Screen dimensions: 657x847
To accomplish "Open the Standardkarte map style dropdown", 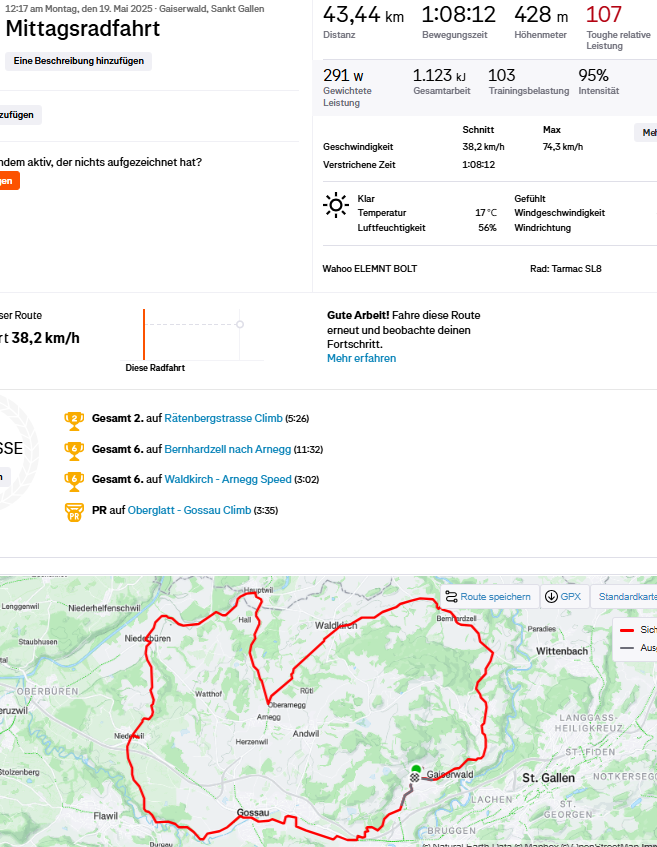I will coord(625,597).
